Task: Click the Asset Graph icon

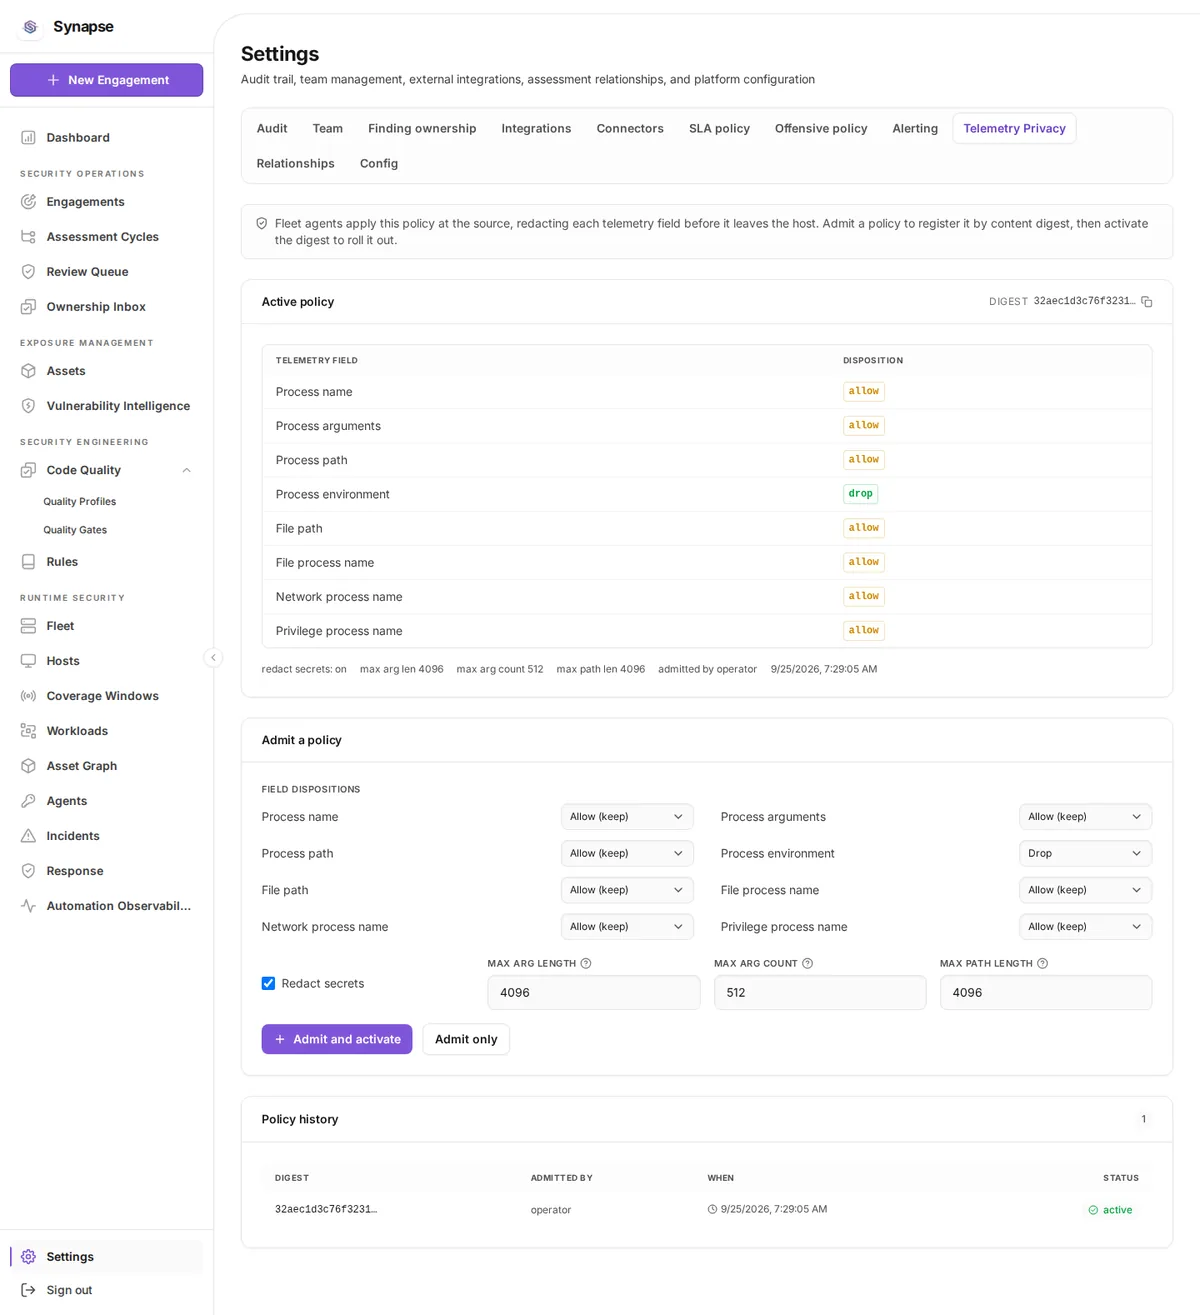Action: pyautogui.click(x=28, y=766)
